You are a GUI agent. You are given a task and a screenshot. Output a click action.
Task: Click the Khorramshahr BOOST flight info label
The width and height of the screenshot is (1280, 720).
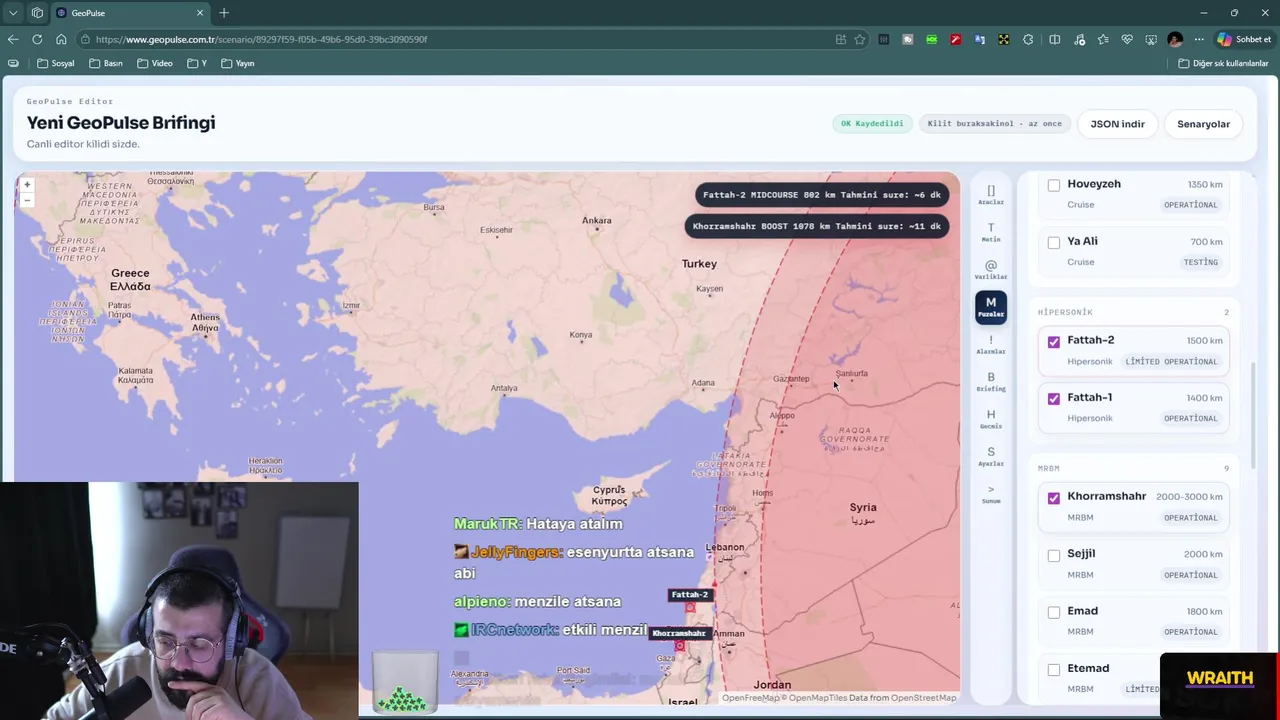click(x=817, y=226)
